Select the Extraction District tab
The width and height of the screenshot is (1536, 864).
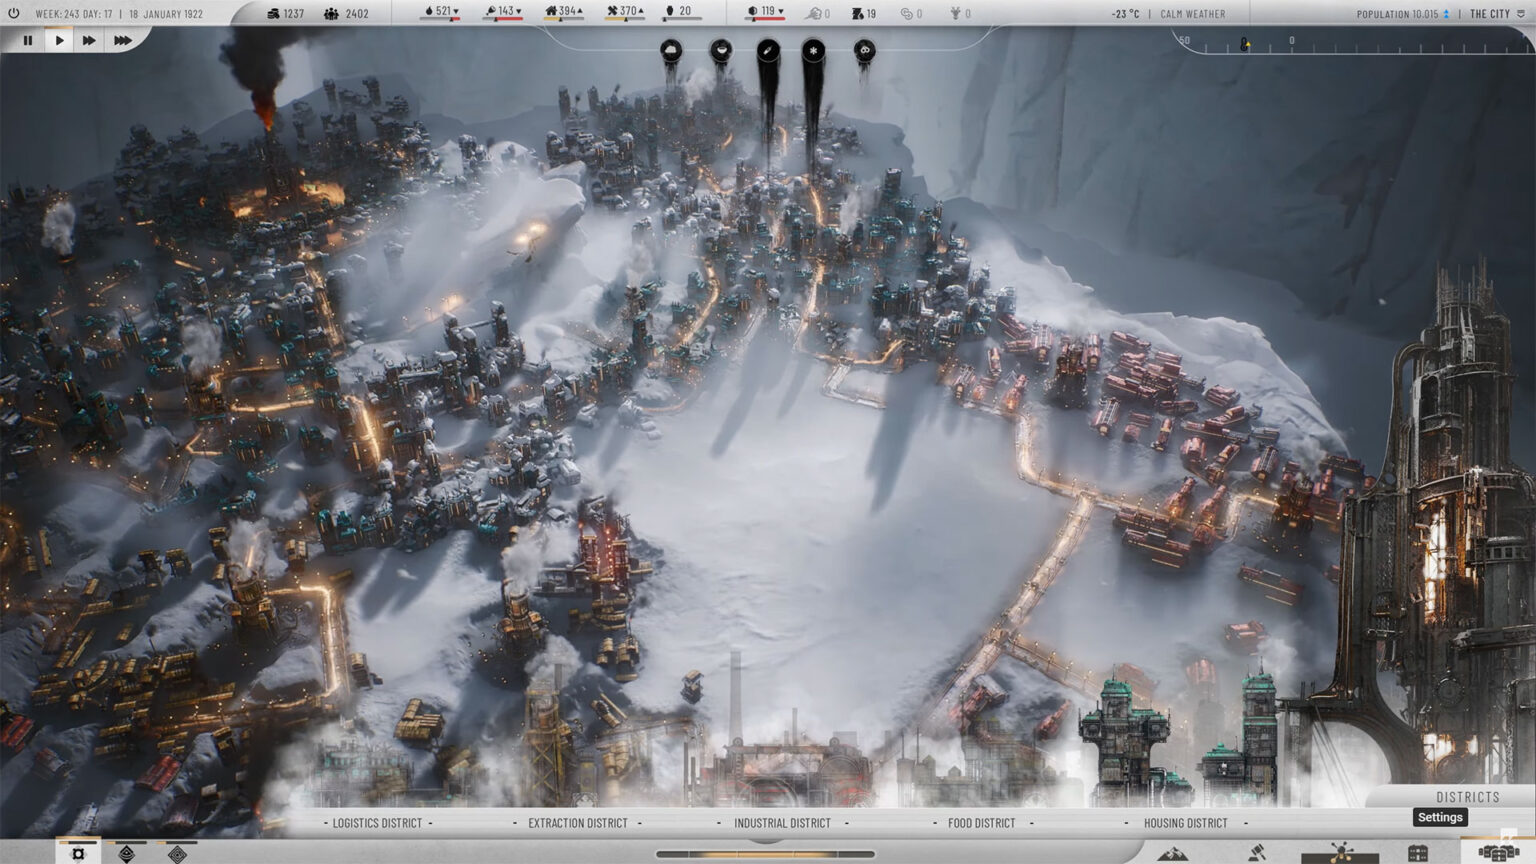pyautogui.click(x=577, y=823)
